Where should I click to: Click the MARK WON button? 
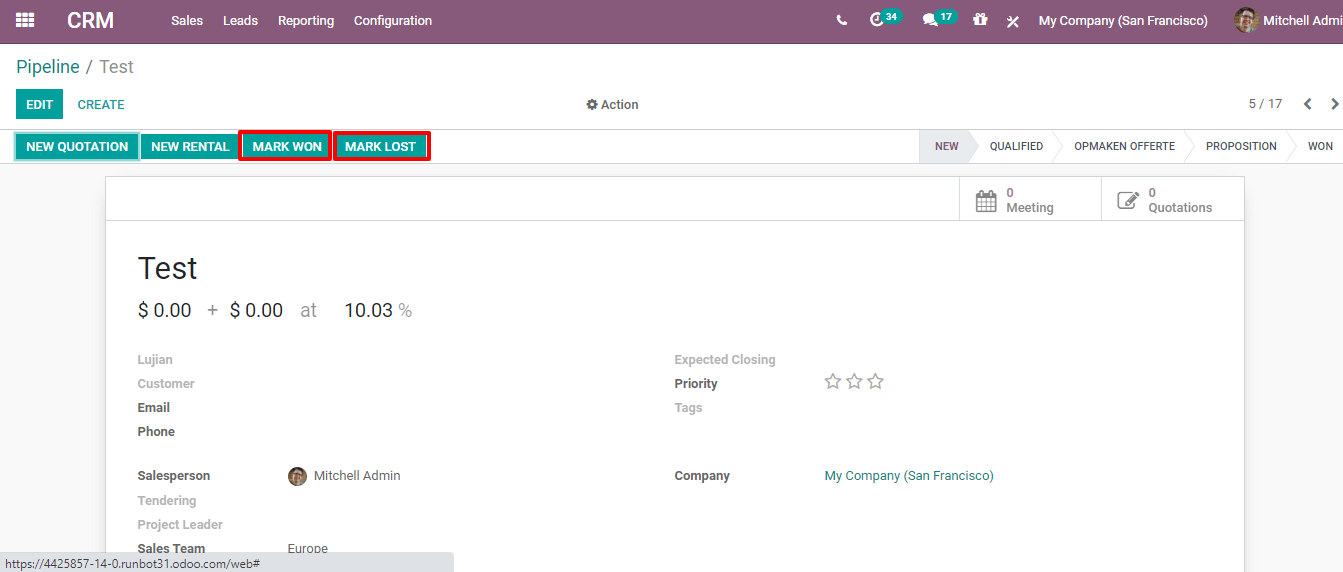pos(287,146)
